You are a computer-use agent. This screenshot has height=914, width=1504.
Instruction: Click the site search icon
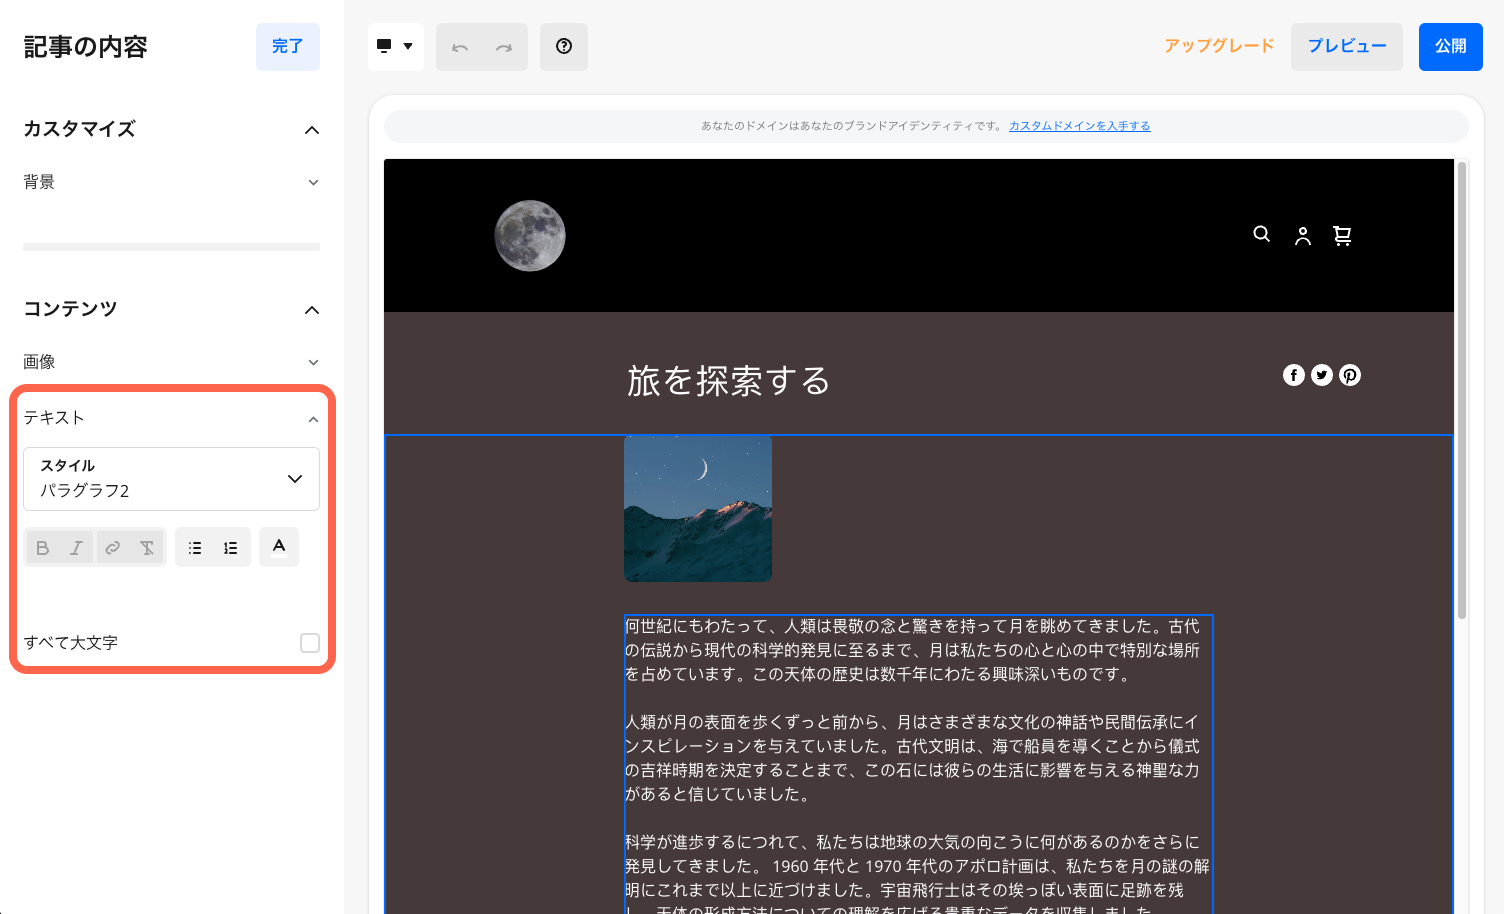[x=1262, y=235]
